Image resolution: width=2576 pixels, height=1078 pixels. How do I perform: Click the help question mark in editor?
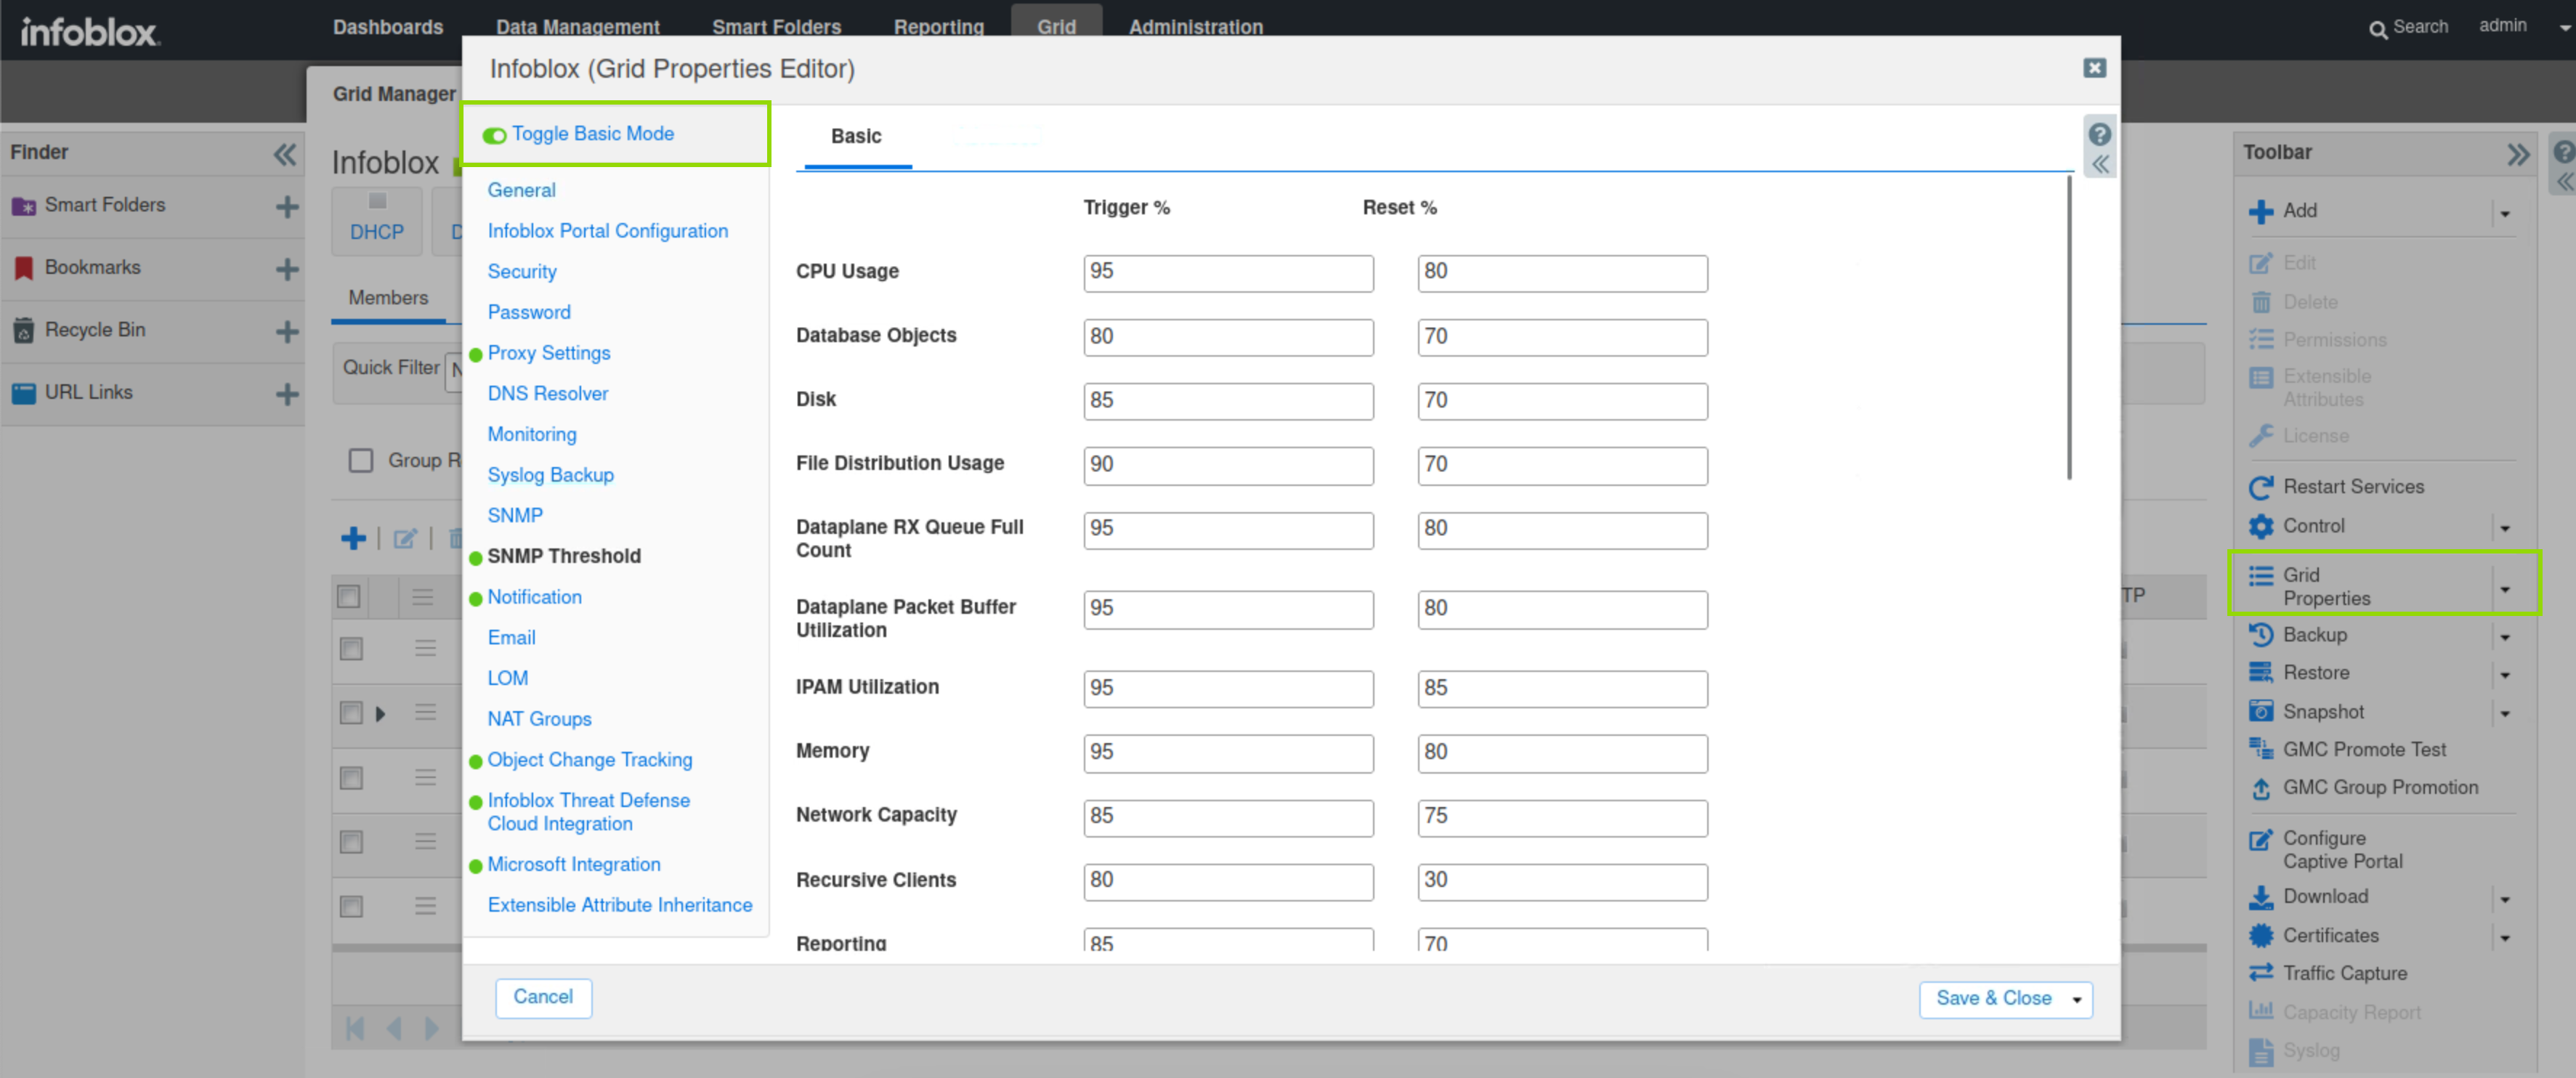[x=2099, y=134]
